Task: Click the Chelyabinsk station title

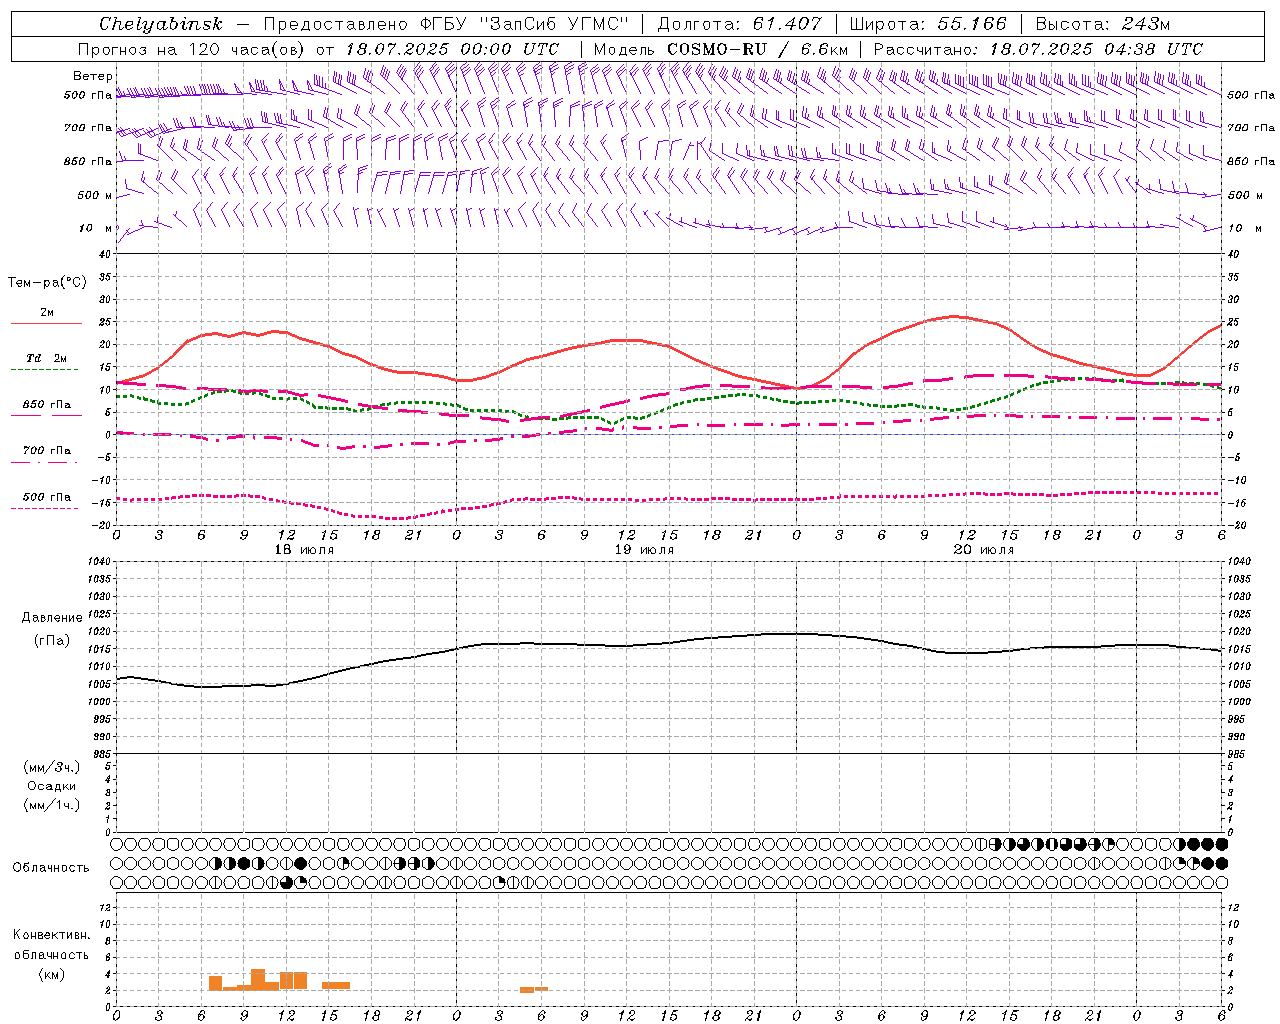Action: pos(160,24)
